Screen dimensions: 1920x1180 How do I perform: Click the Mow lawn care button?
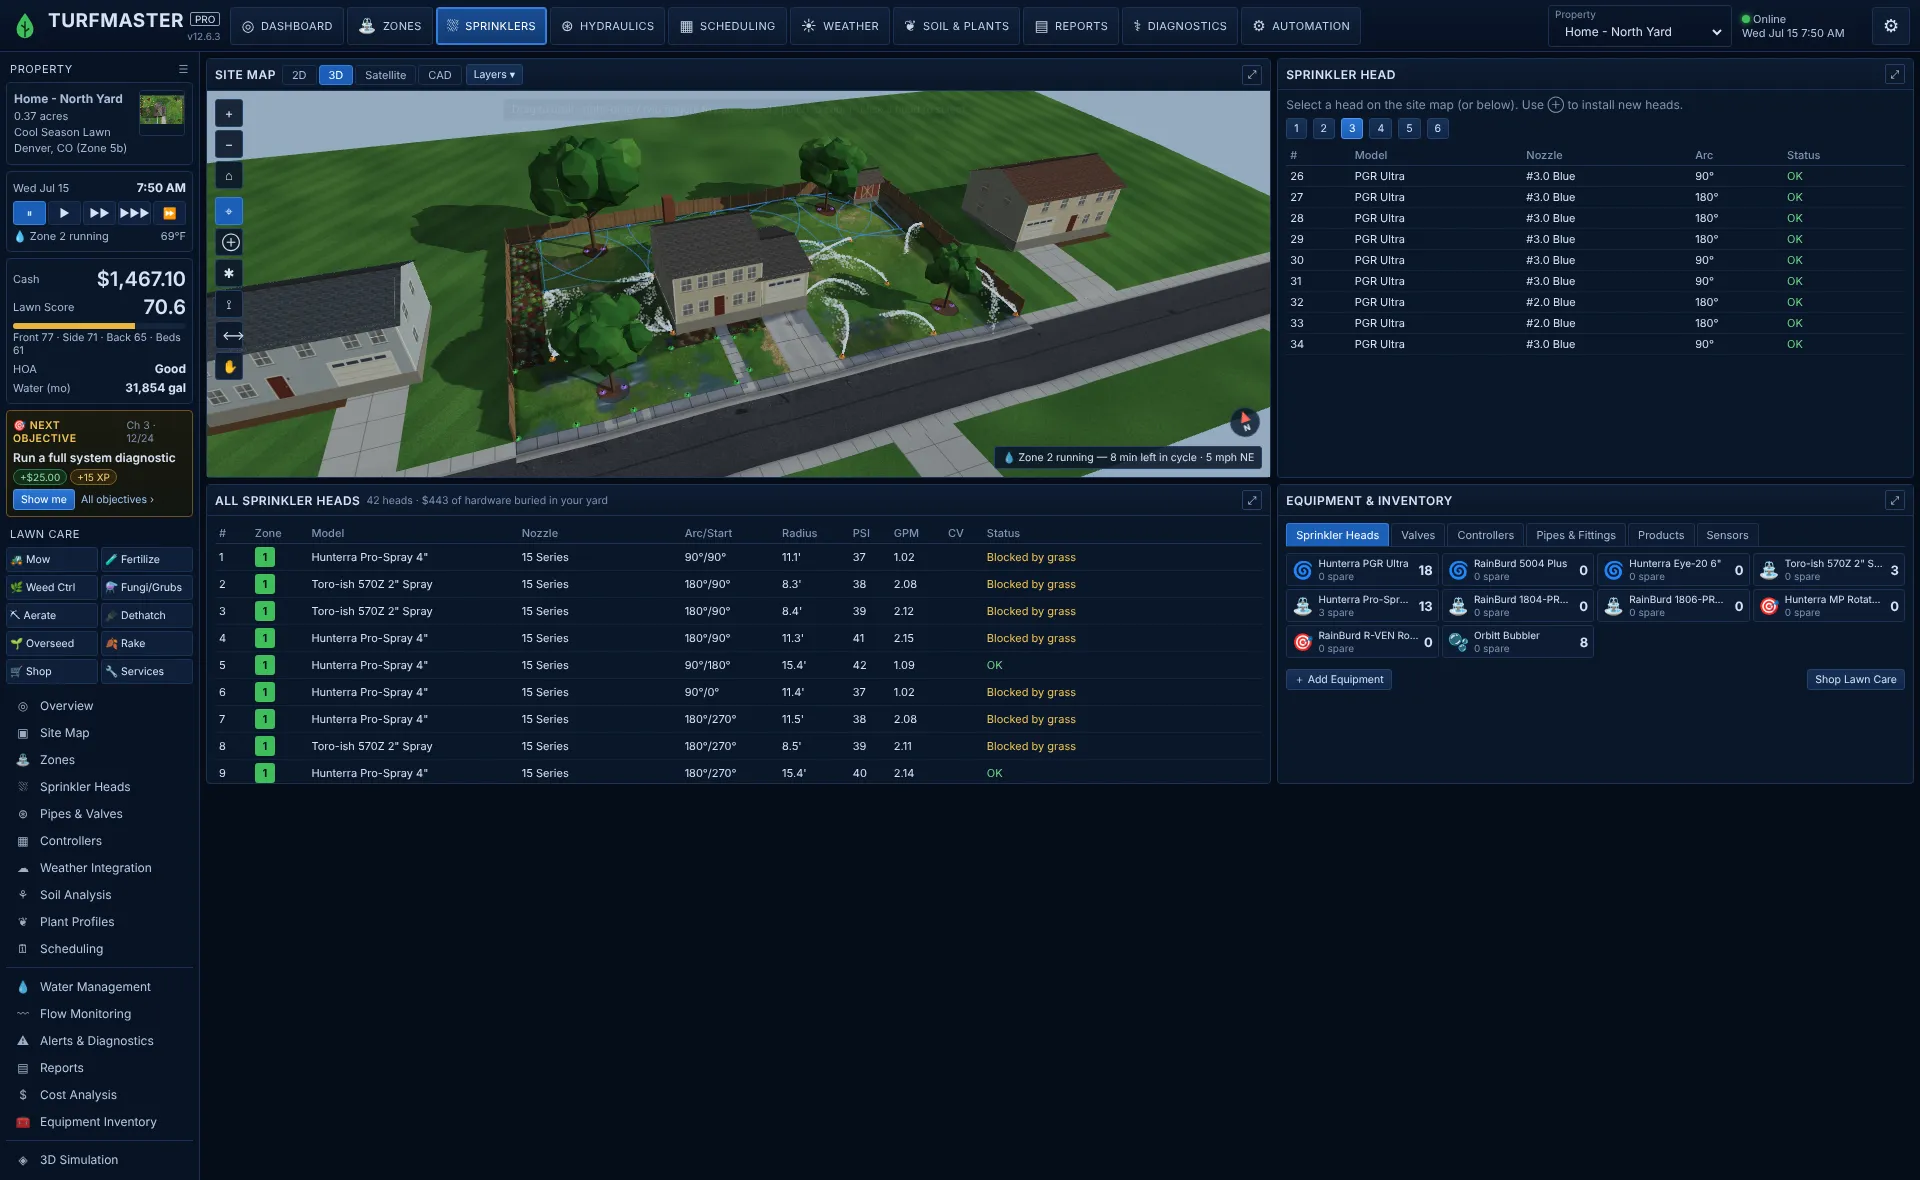point(52,560)
